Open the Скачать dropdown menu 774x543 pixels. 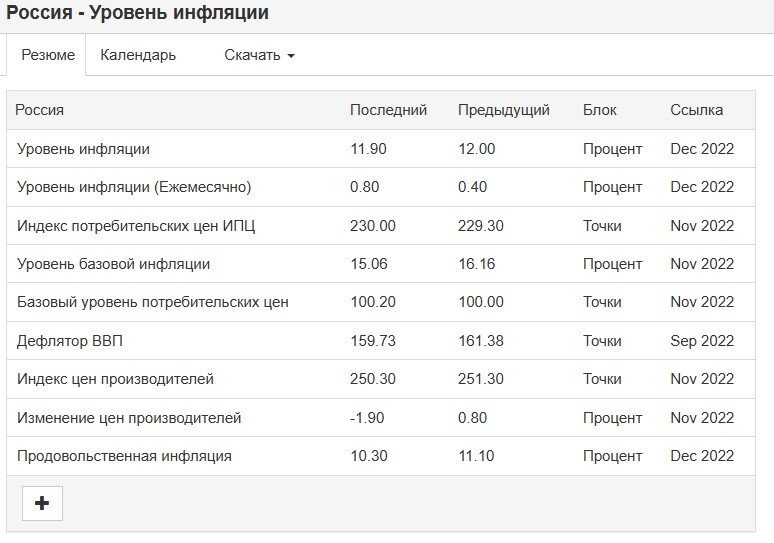coord(260,55)
